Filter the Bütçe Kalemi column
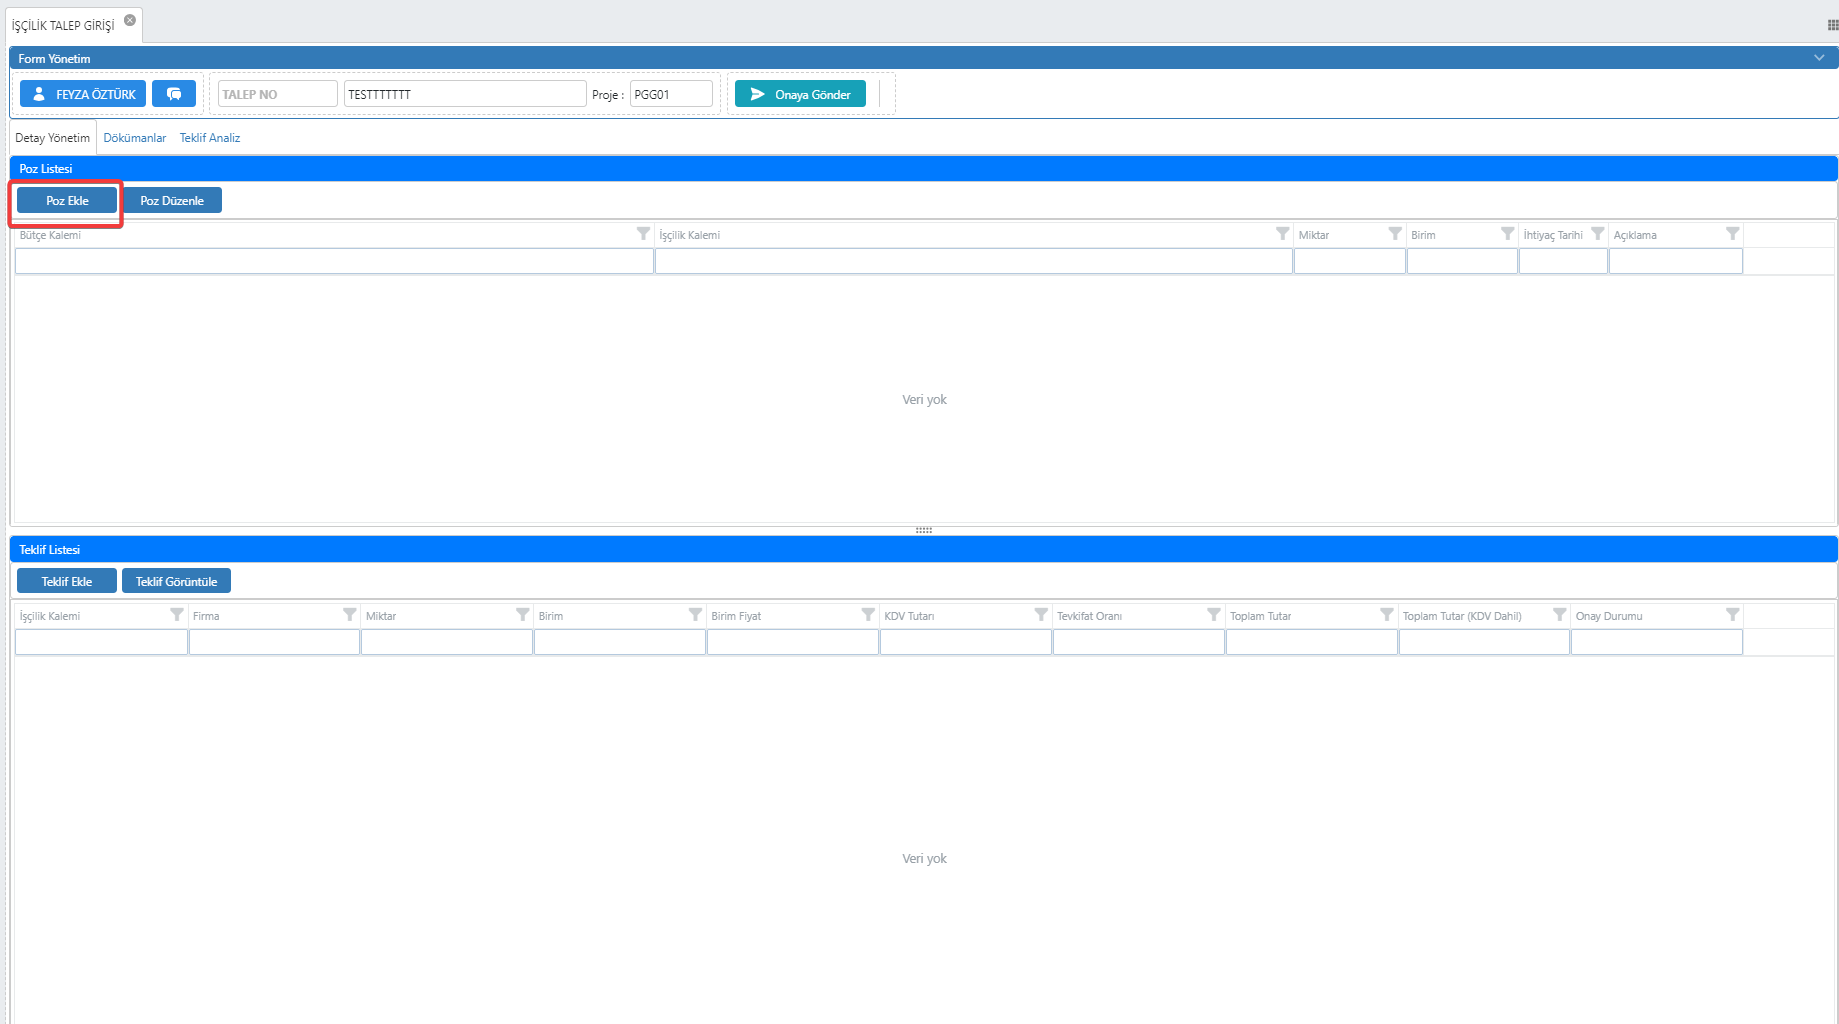The width and height of the screenshot is (1839, 1024). coord(643,234)
